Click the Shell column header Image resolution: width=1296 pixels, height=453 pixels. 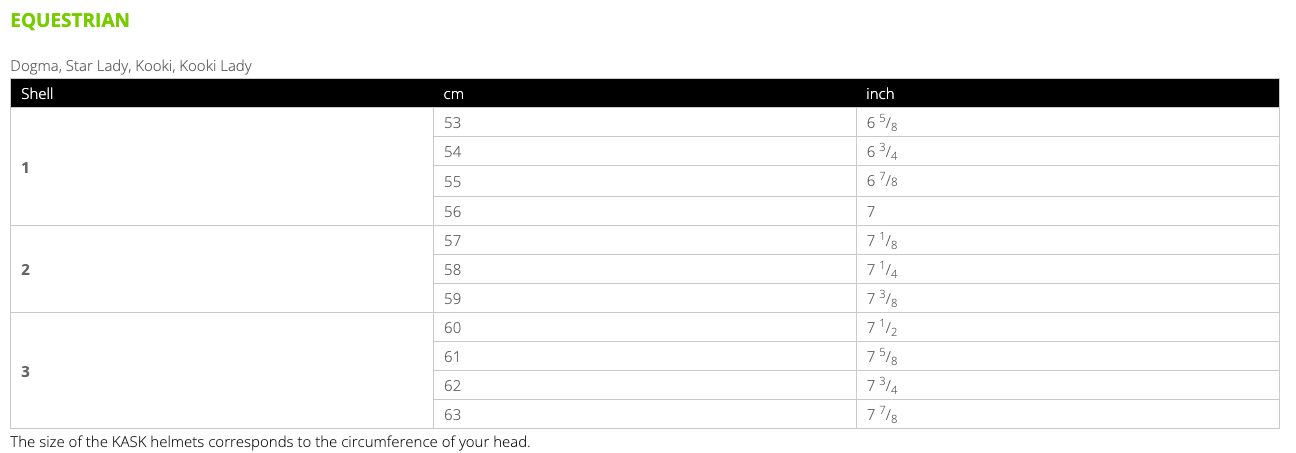click(37, 94)
